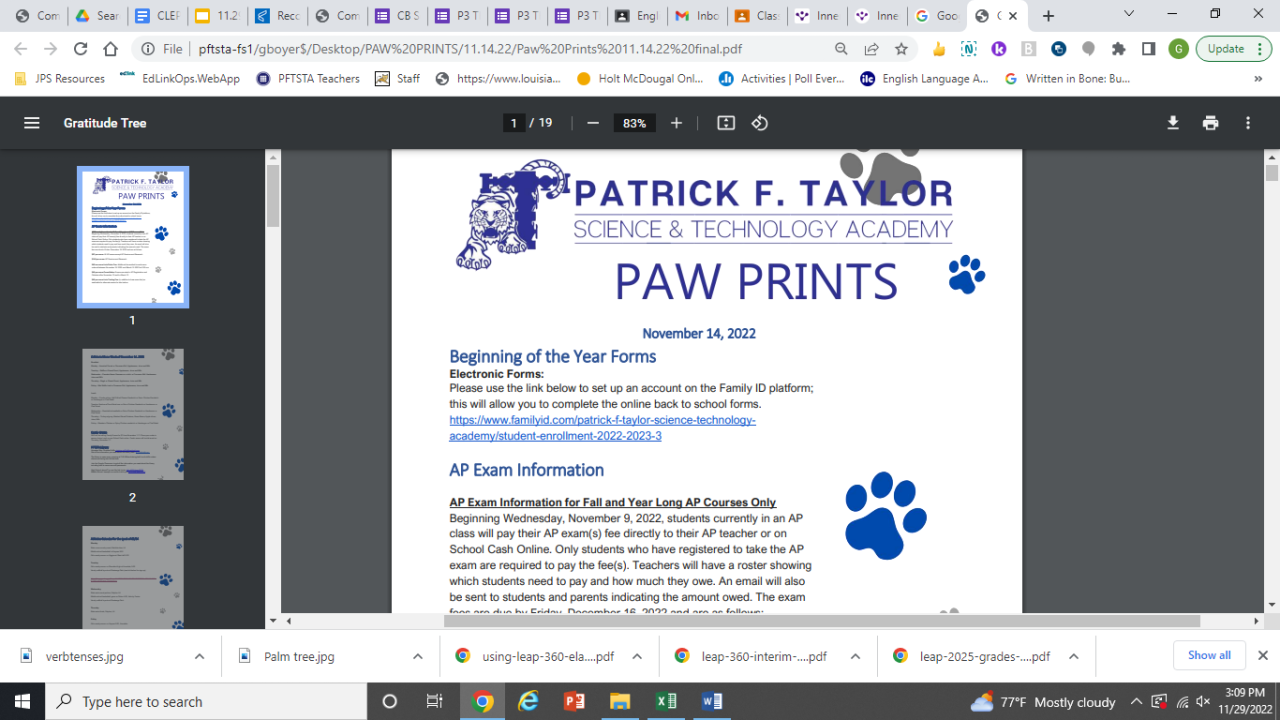The width and height of the screenshot is (1280, 720).
Task: Open the tab search dropdown arrow
Action: coord(1129,15)
